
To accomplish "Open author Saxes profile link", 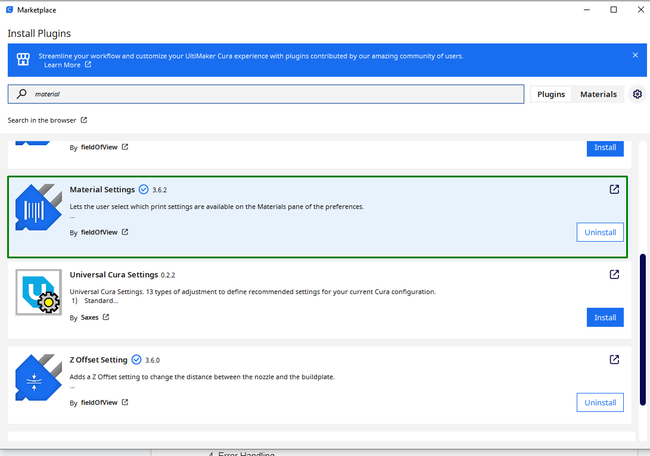I will tap(91, 317).
